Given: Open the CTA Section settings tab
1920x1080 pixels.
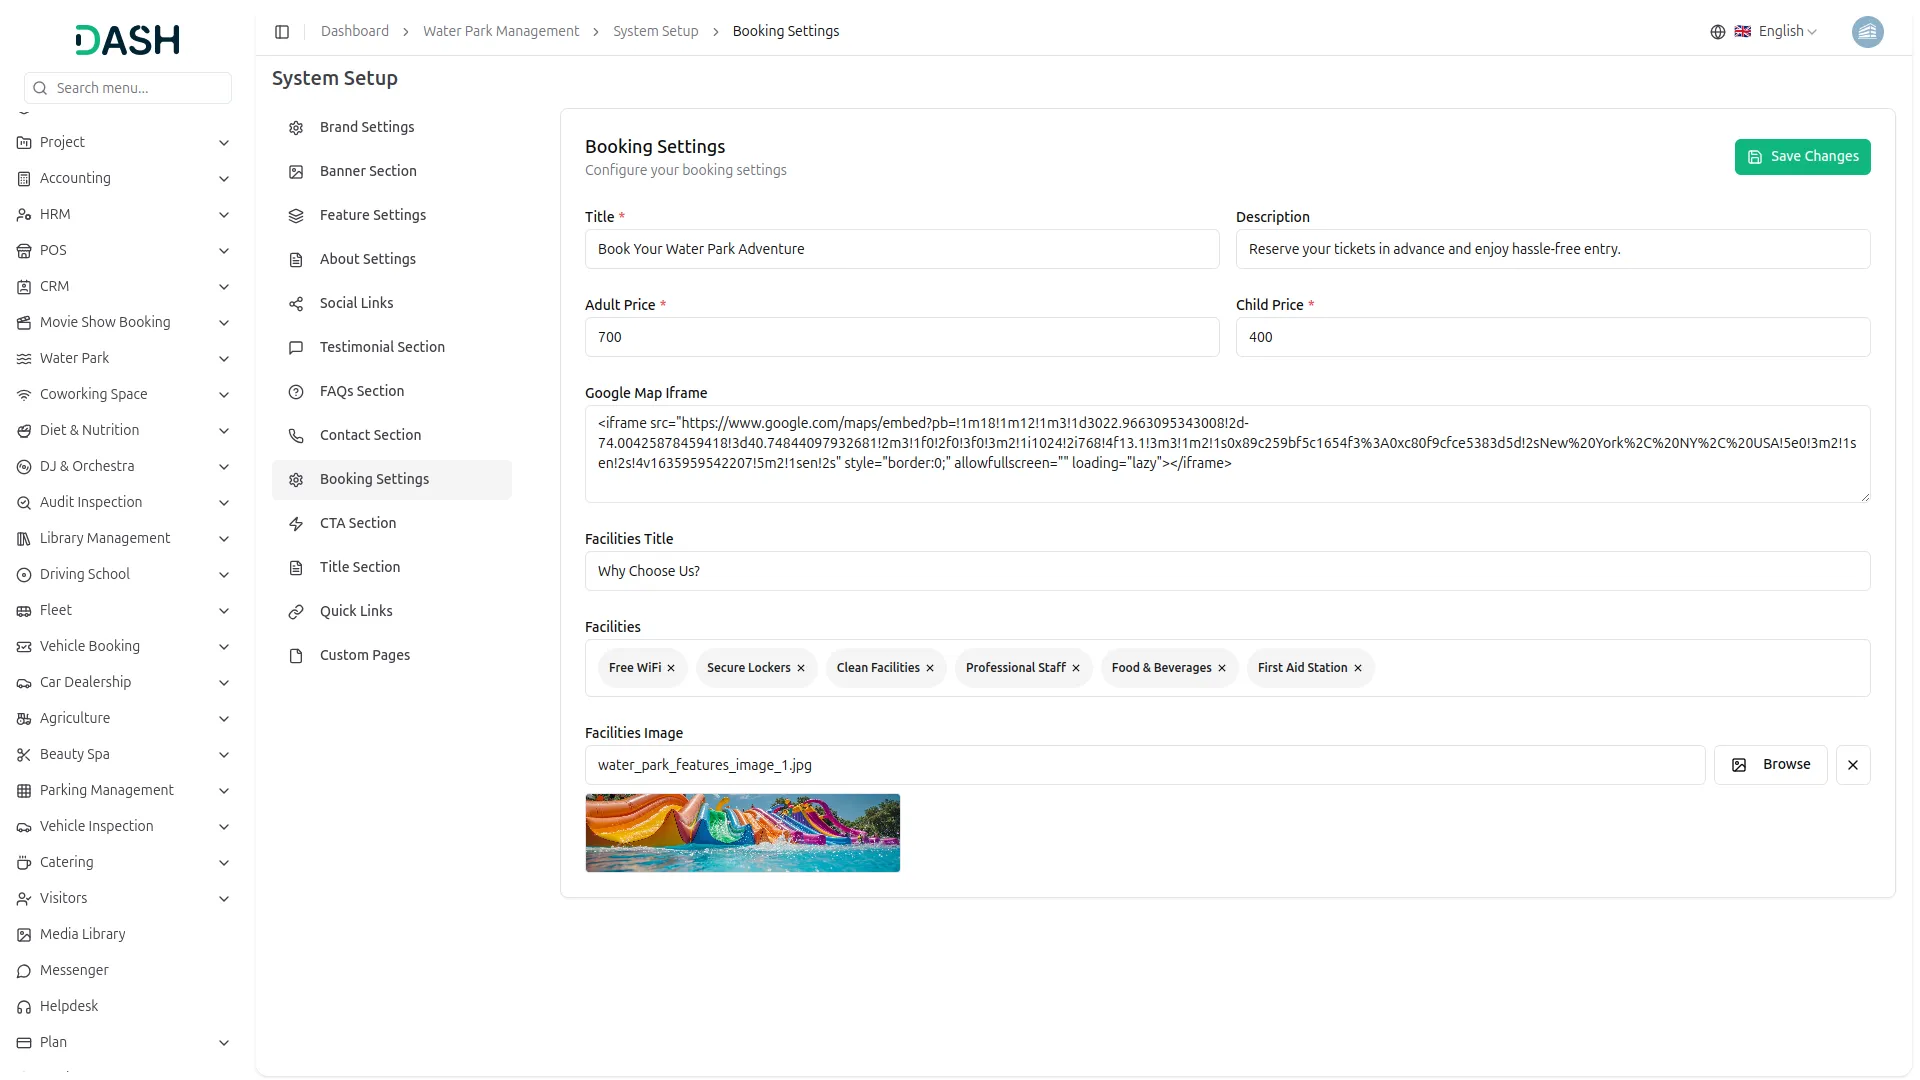Looking at the screenshot, I should (358, 523).
